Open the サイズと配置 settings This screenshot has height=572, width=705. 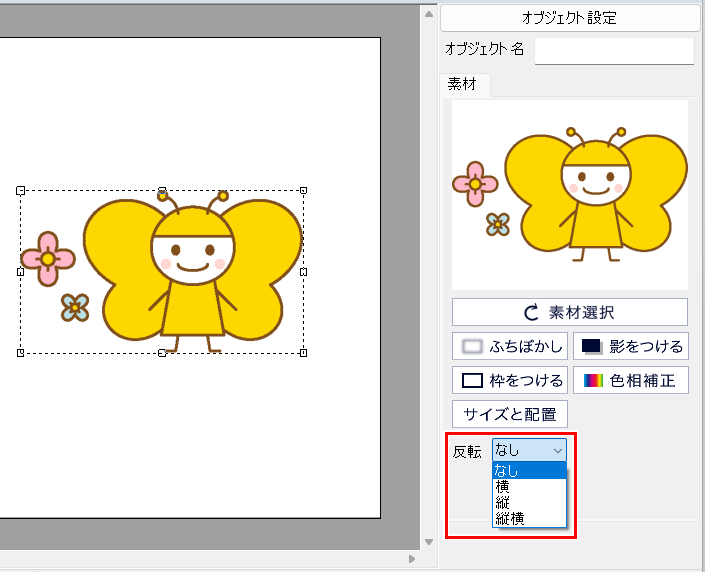pos(510,414)
